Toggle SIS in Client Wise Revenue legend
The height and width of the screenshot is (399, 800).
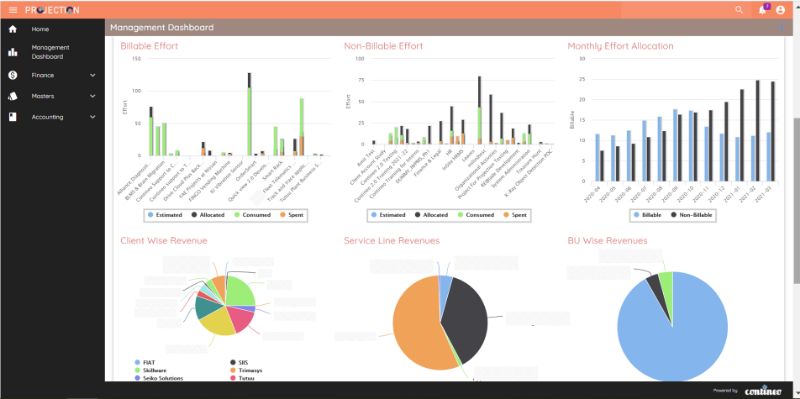(239, 363)
